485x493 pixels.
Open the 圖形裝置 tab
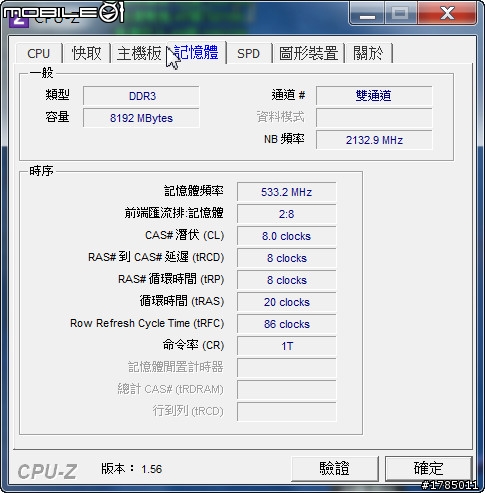(x=309, y=53)
